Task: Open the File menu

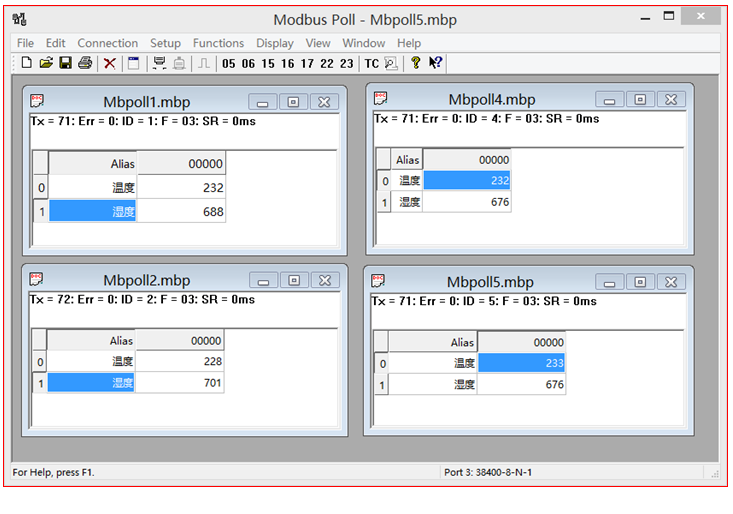Action: (25, 43)
